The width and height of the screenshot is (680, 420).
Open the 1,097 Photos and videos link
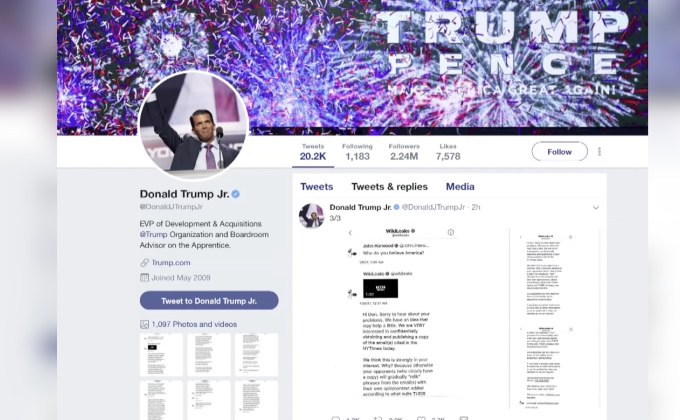(194, 324)
